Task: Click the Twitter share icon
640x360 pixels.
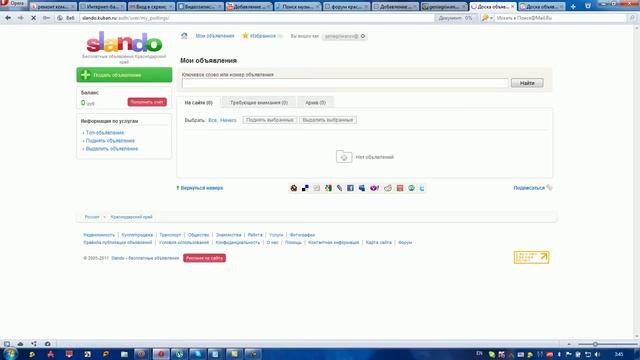Action: [x=422, y=188]
